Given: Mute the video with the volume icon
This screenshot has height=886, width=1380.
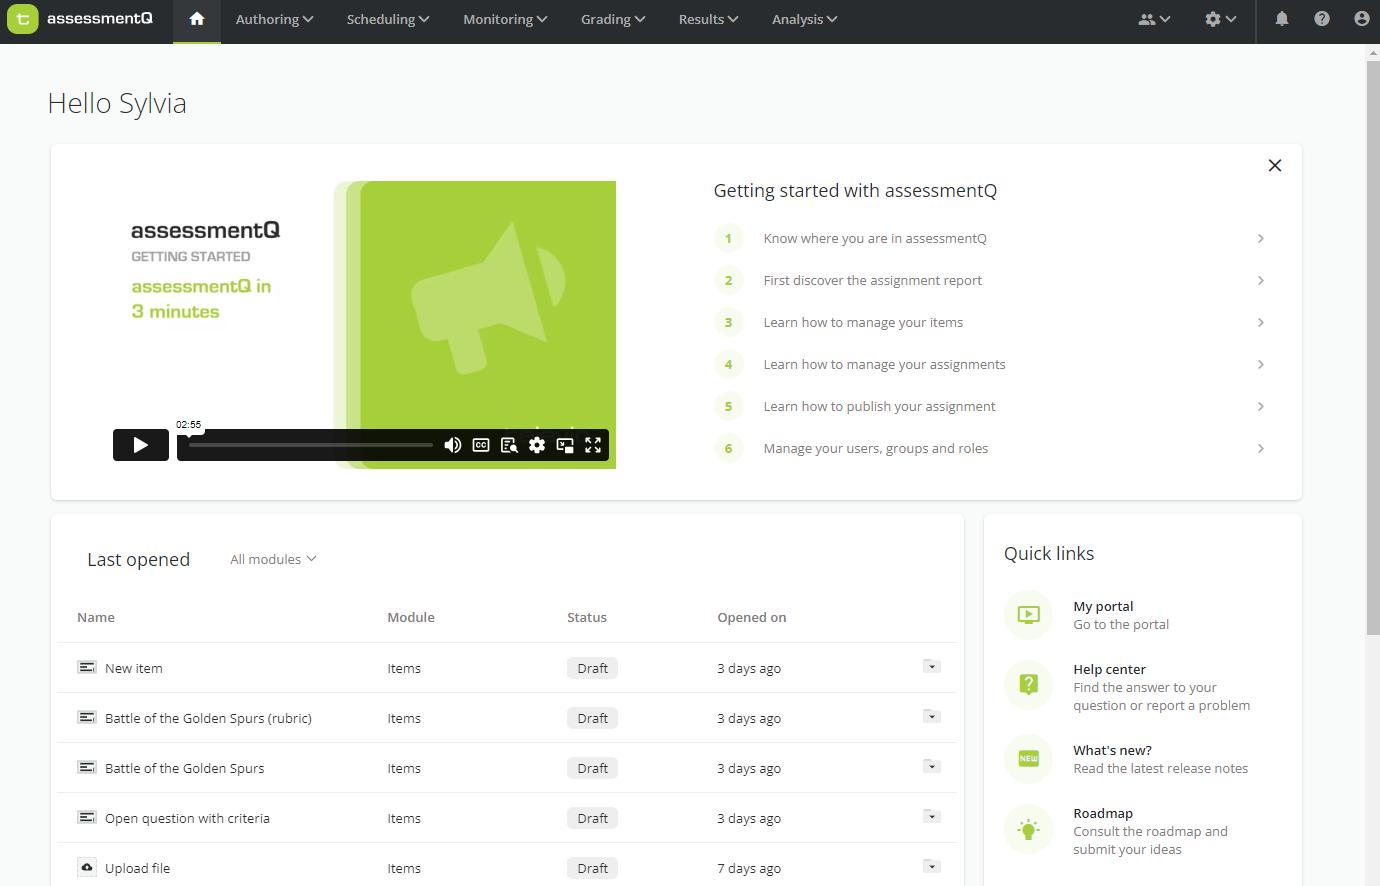Looking at the screenshot, I should [x=453, y=445].
